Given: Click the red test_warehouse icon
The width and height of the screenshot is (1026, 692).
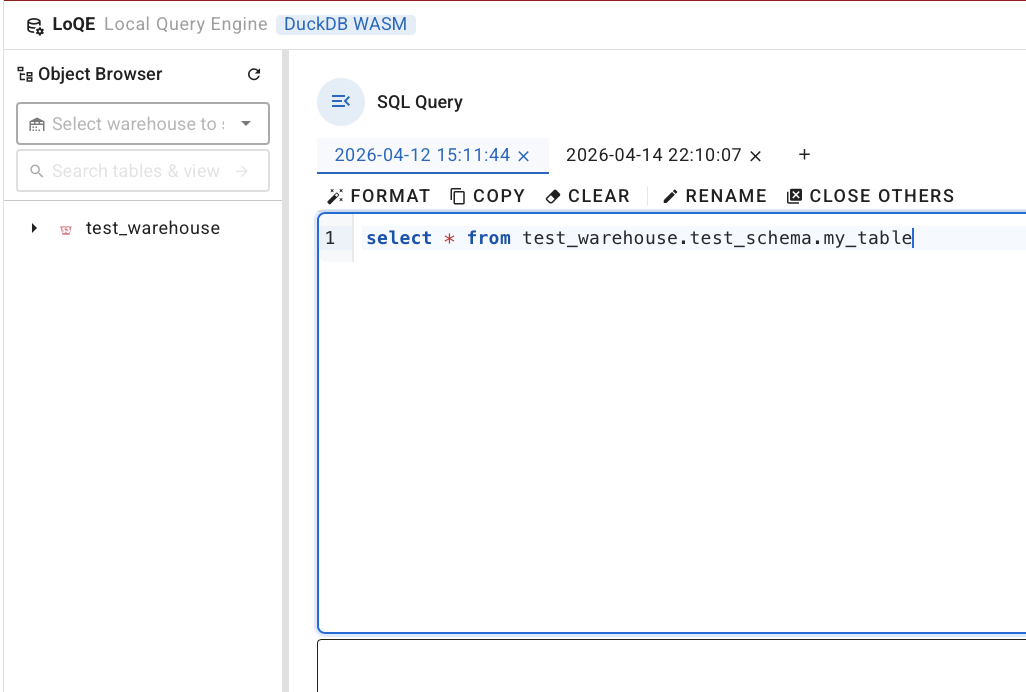Looking at the screenshot, I should pyautogui.click(x=66, y=229).
